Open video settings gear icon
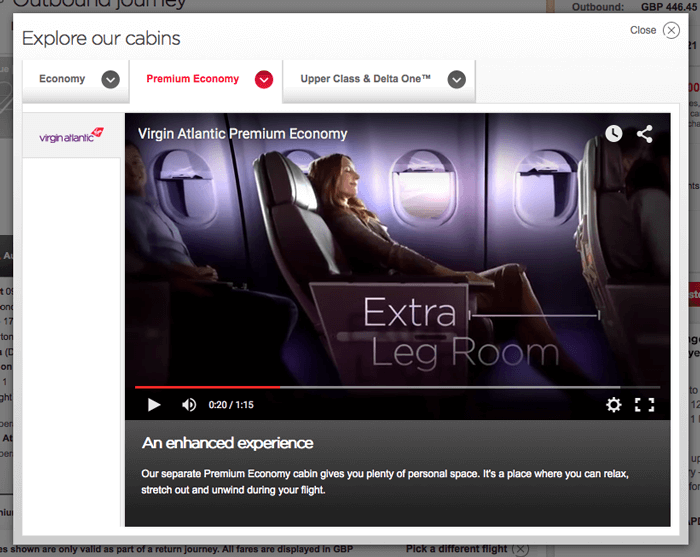This screenshot has width=700, height=557. [613, 404]
